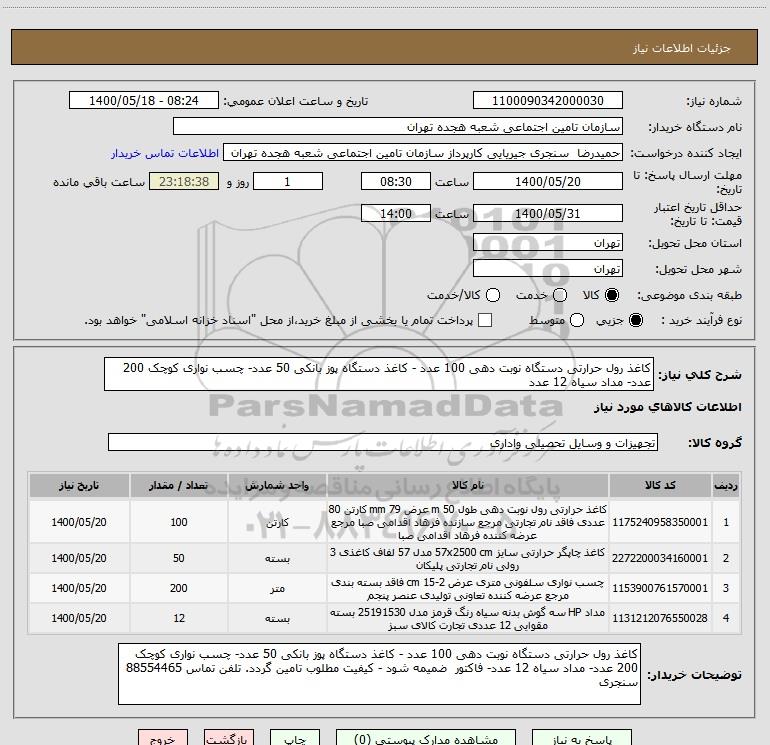
Task: Click the نام کالا column header
Action: tap(468, 485)
